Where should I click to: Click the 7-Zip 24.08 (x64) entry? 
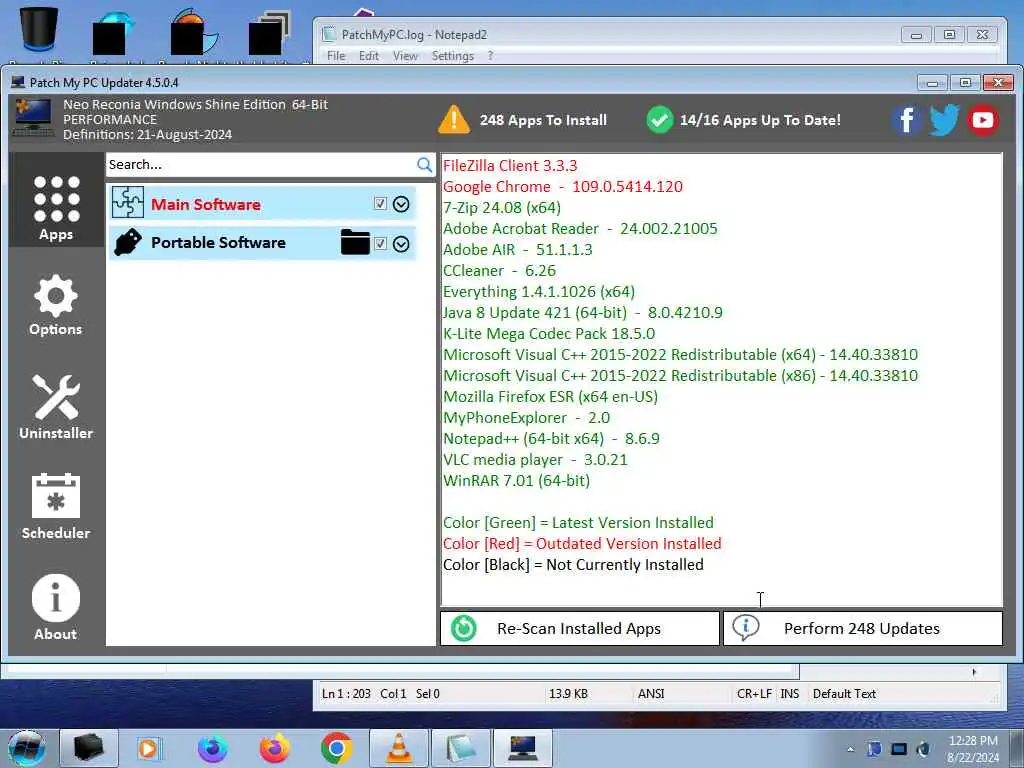502,208
